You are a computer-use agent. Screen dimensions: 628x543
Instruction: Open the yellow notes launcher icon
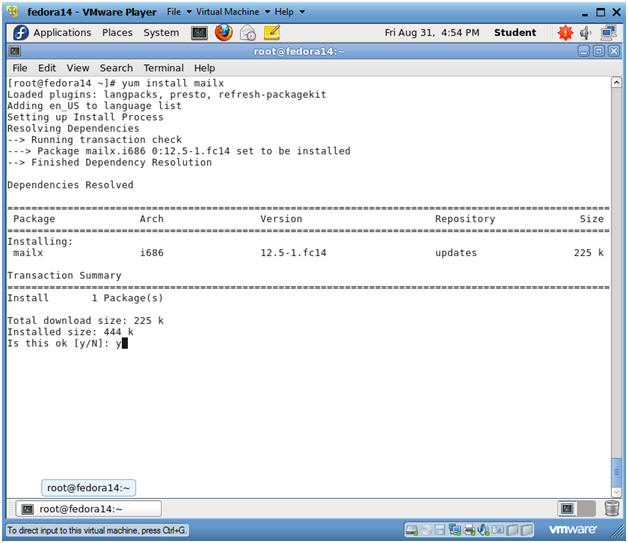pyautogui.click(x=272, y=32)
